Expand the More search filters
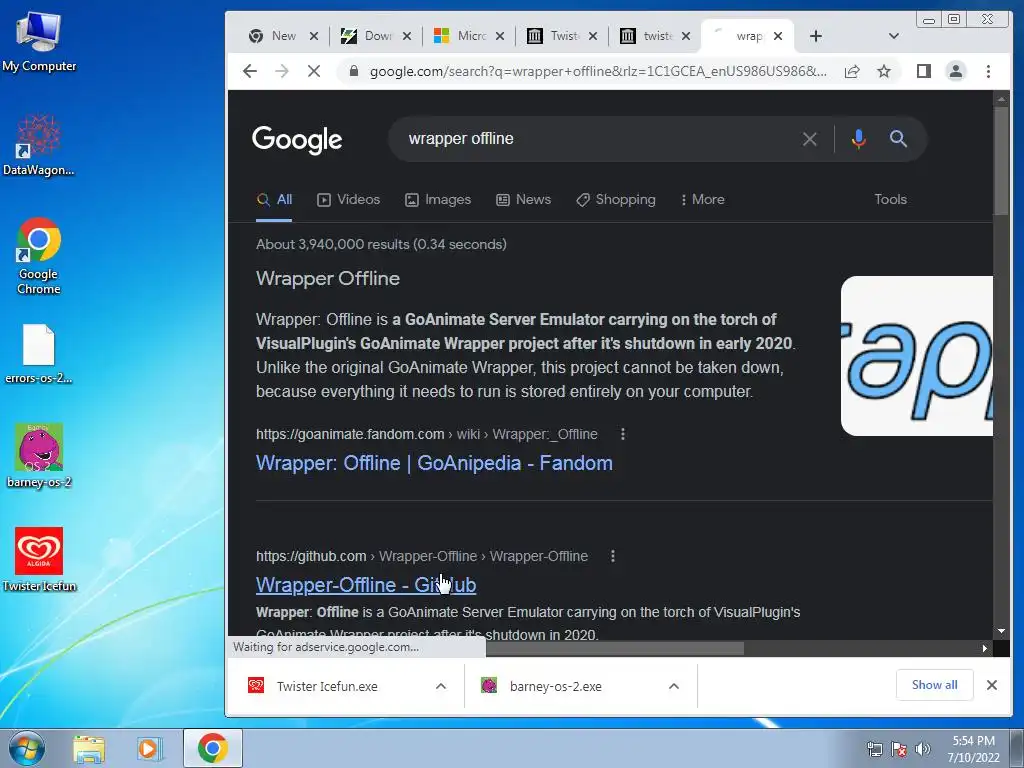1024x768 pixels. [x=703, y=200]
